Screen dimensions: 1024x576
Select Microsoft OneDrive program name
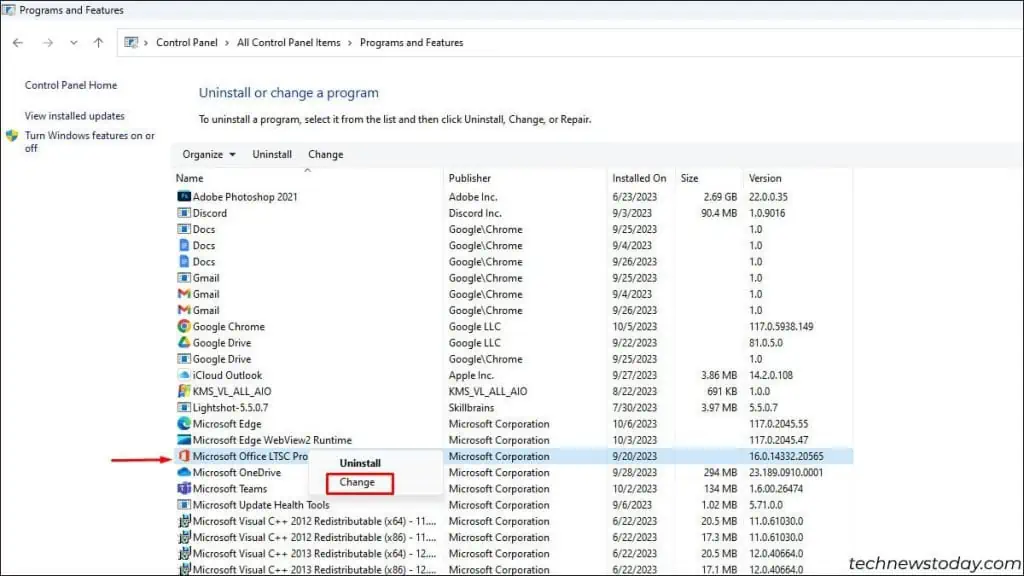pos(236,472)
